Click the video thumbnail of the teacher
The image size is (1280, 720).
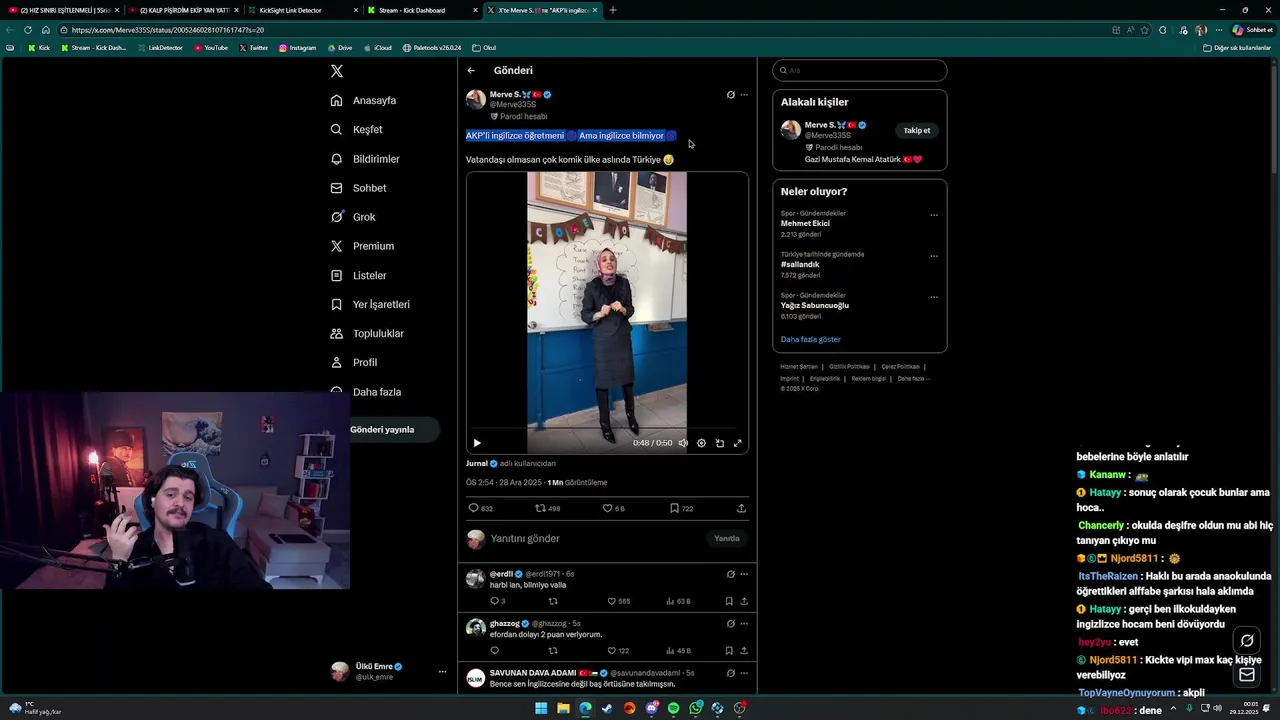pyautogui.click(x=607, y=312)
